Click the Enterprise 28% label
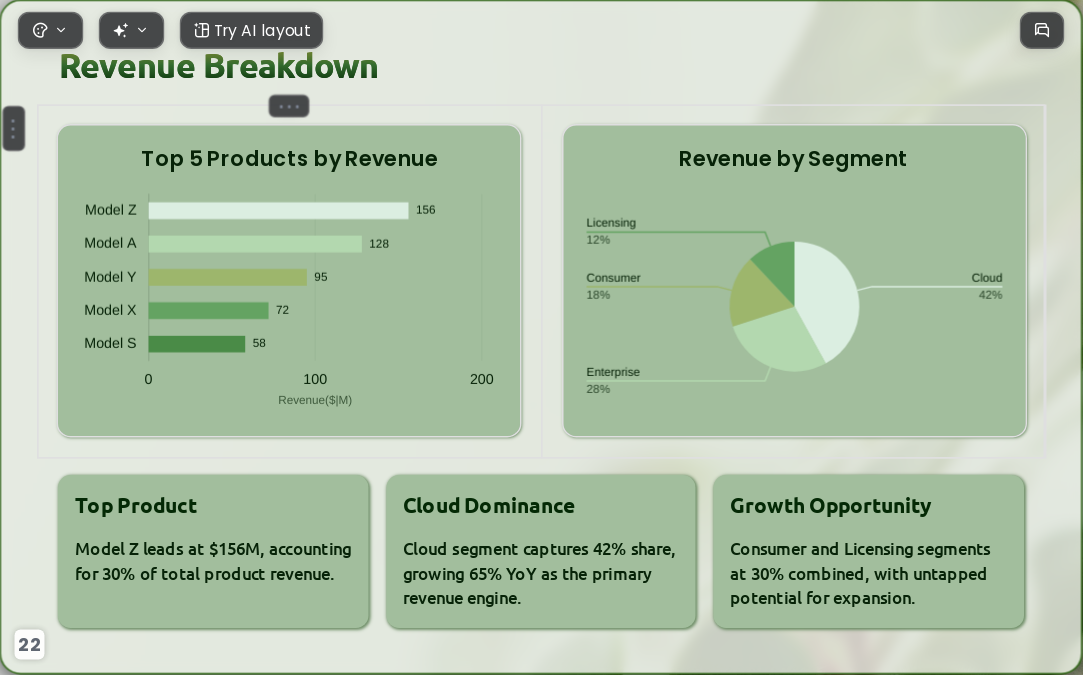Screen dimensions: 1083x677 click(x=613, y=381)
